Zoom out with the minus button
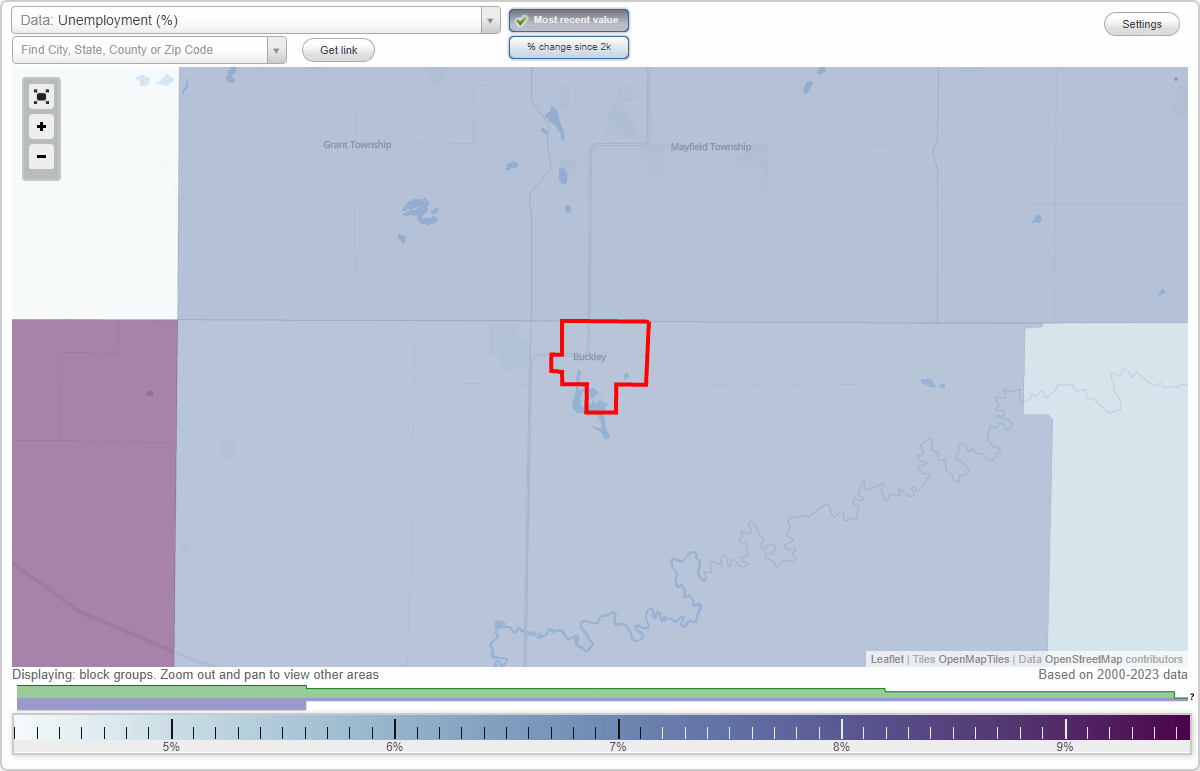This screenshot has height=771, width=1200. click(41, 156)
